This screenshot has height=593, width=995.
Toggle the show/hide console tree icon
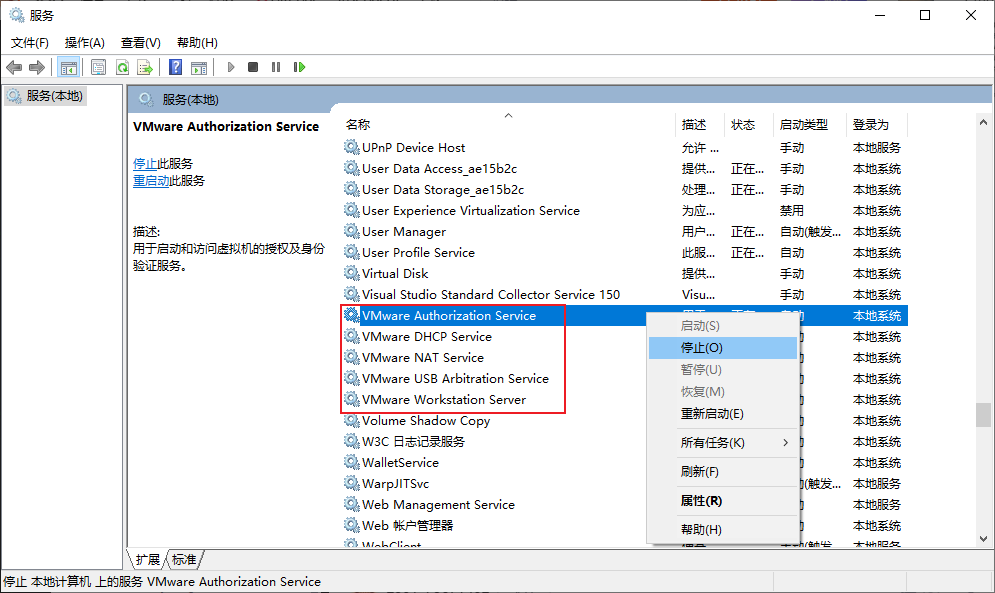click(x=69, y=67)
